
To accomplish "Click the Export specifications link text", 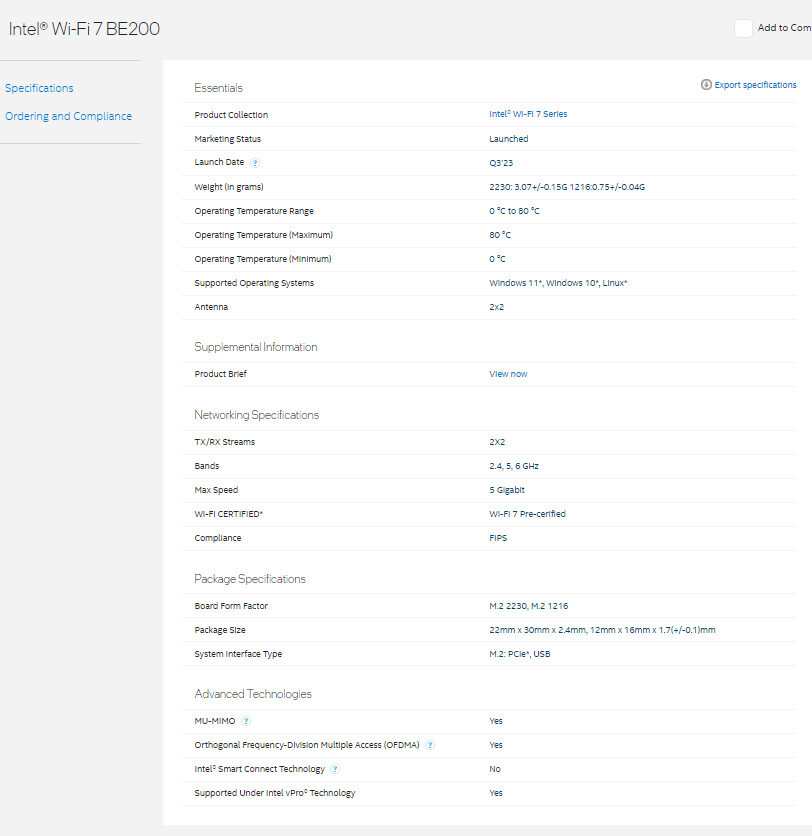I will [755, 85].
